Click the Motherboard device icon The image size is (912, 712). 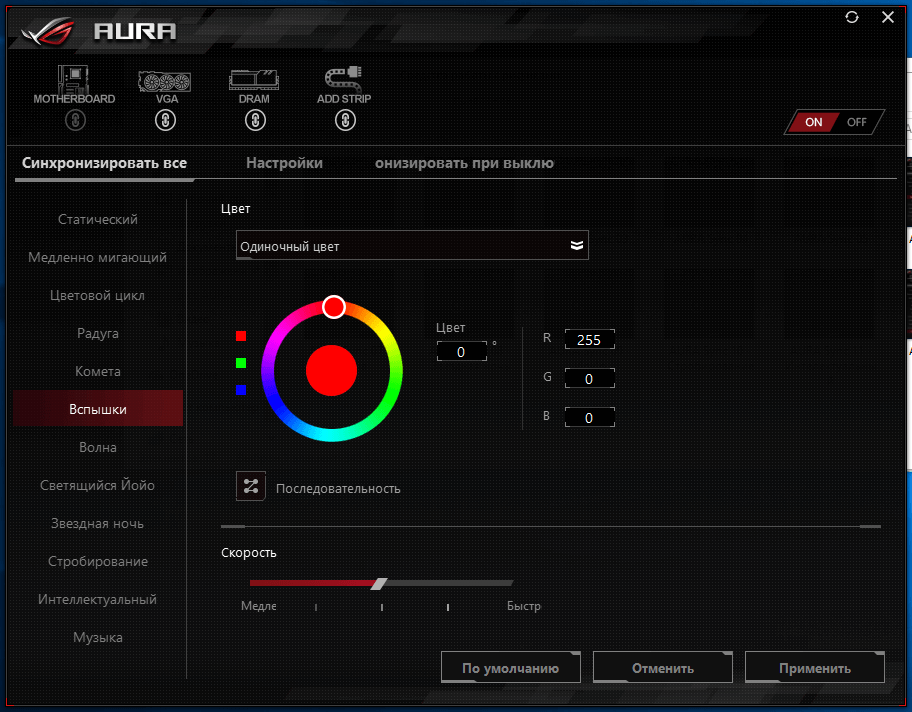pyautogui.click(x=74, y=79)
